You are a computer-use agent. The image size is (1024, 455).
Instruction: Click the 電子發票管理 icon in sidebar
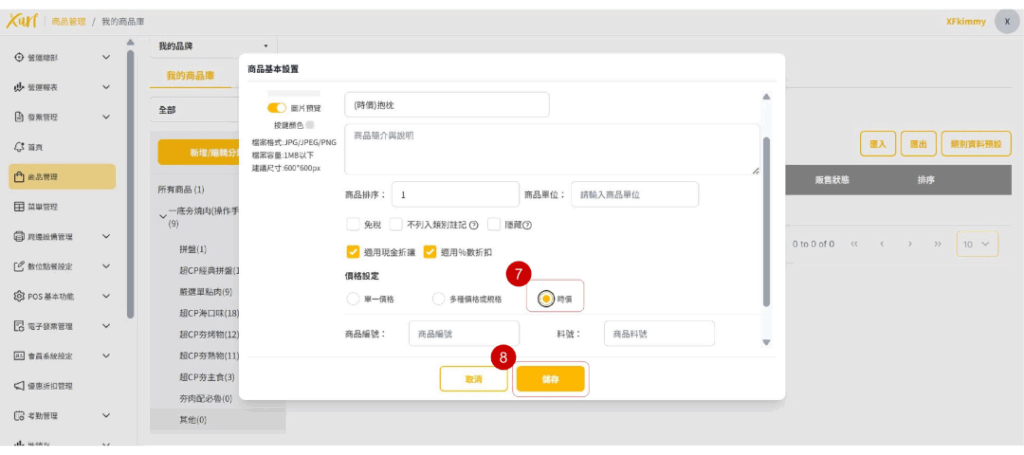click(x=19, y=326)
